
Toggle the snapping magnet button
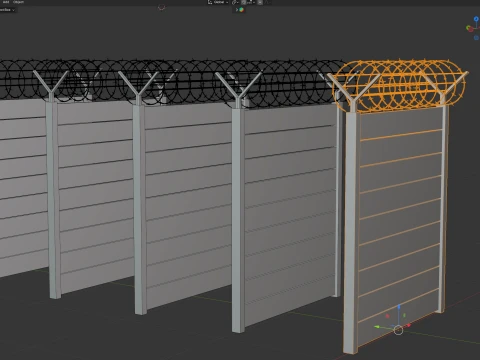pos(244,2)
